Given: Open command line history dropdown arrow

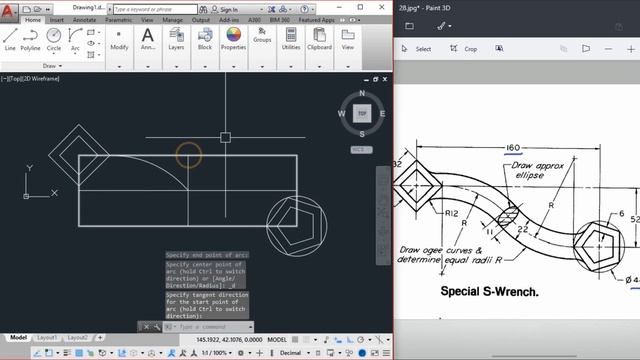Looking at the screenshot, I should (250, 327).
